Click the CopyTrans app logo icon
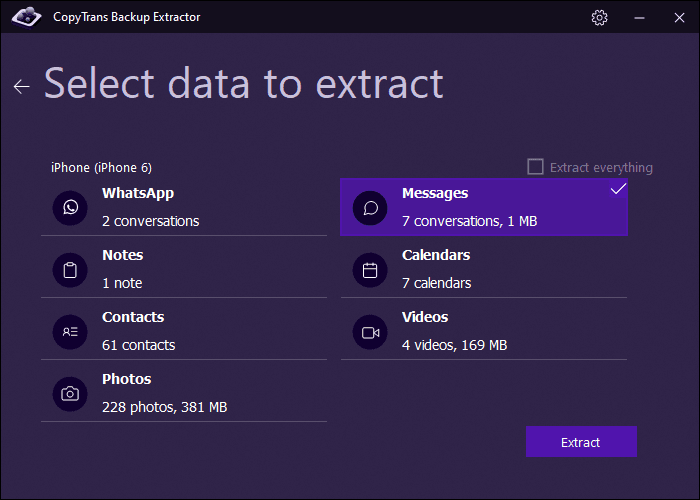The height and width of the screenshot is (500, 700). point(26,17)
